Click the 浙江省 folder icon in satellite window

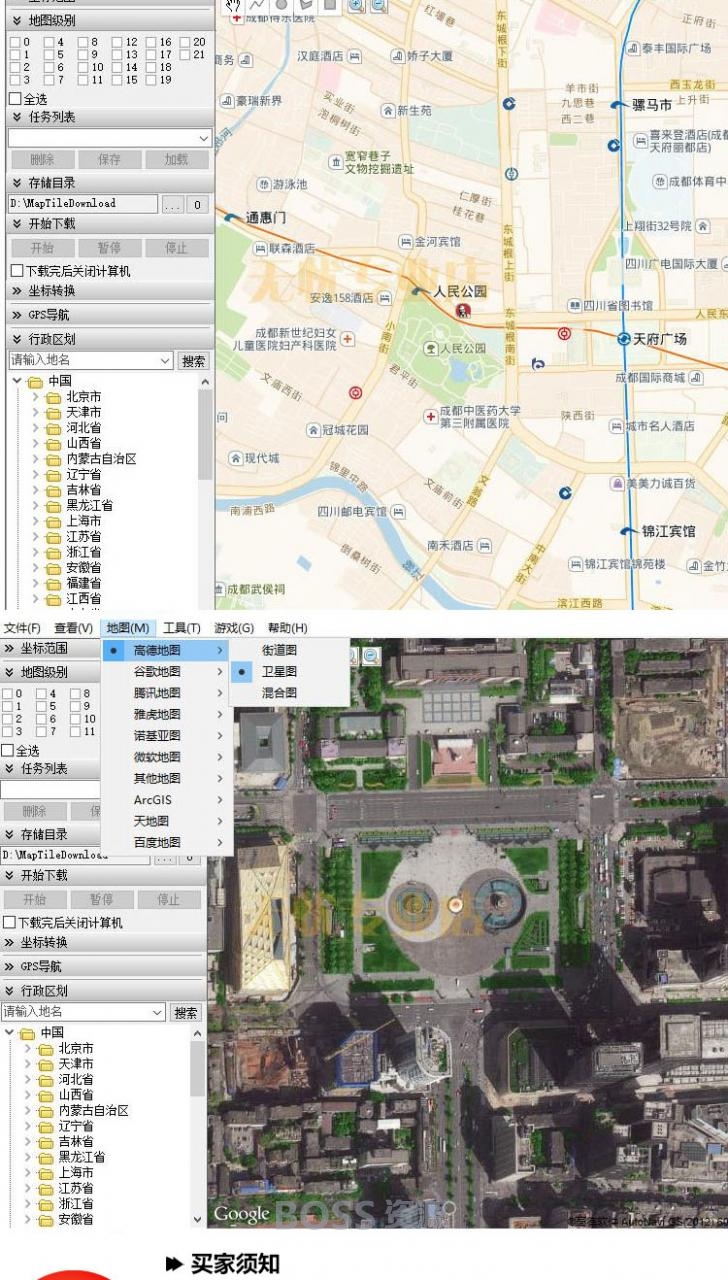46,1204
